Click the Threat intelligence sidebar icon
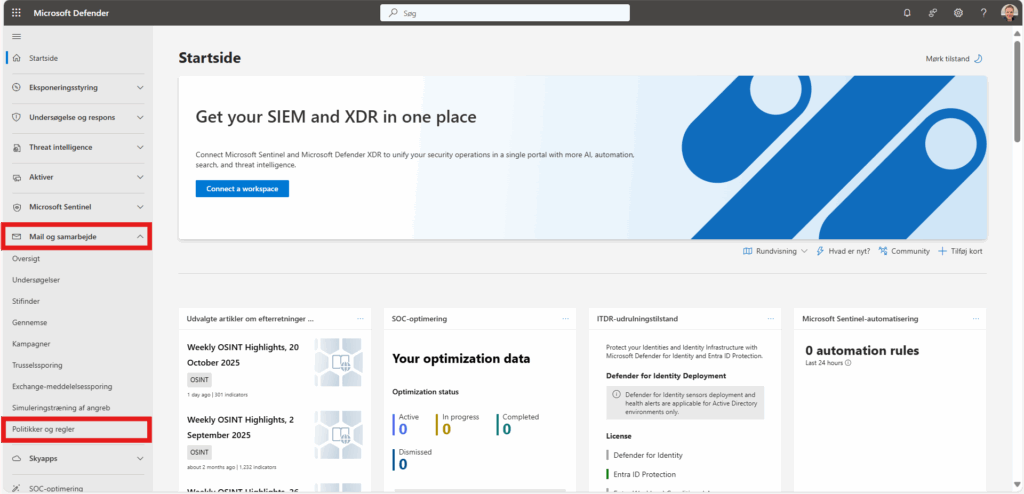This screenshot has width=1024, height=494. (x=17, y=148)
